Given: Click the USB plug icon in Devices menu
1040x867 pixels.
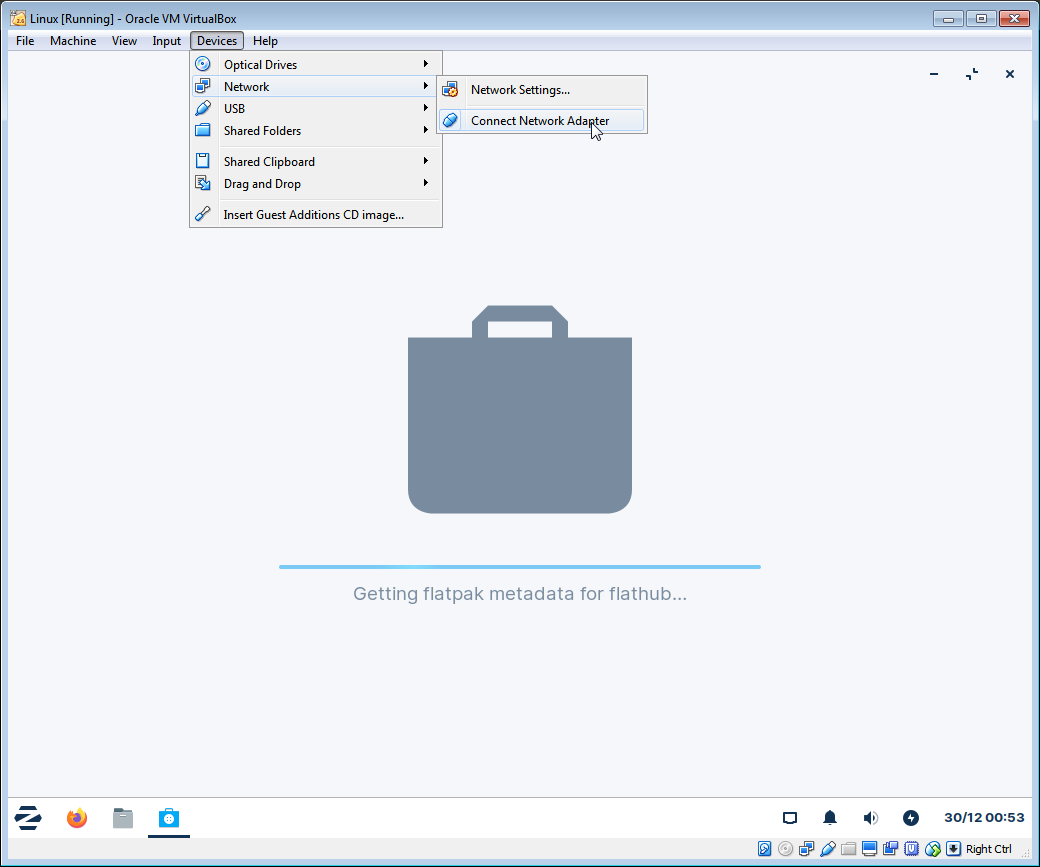Looking at the screenshot, I should pyautogui.click(x=203, y=108).
